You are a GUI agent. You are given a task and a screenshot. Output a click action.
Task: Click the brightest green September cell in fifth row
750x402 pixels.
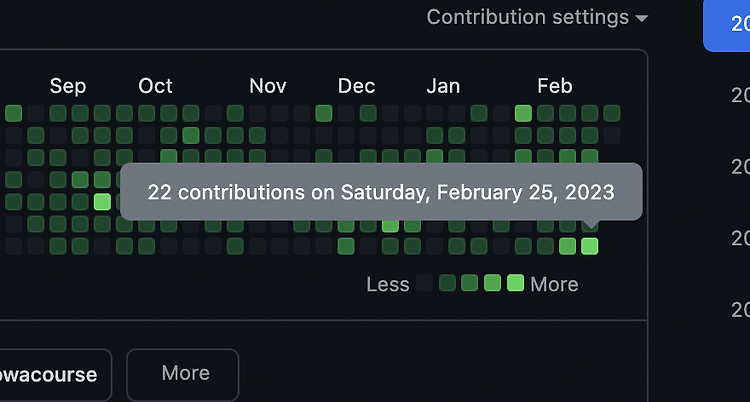point(102,201)
